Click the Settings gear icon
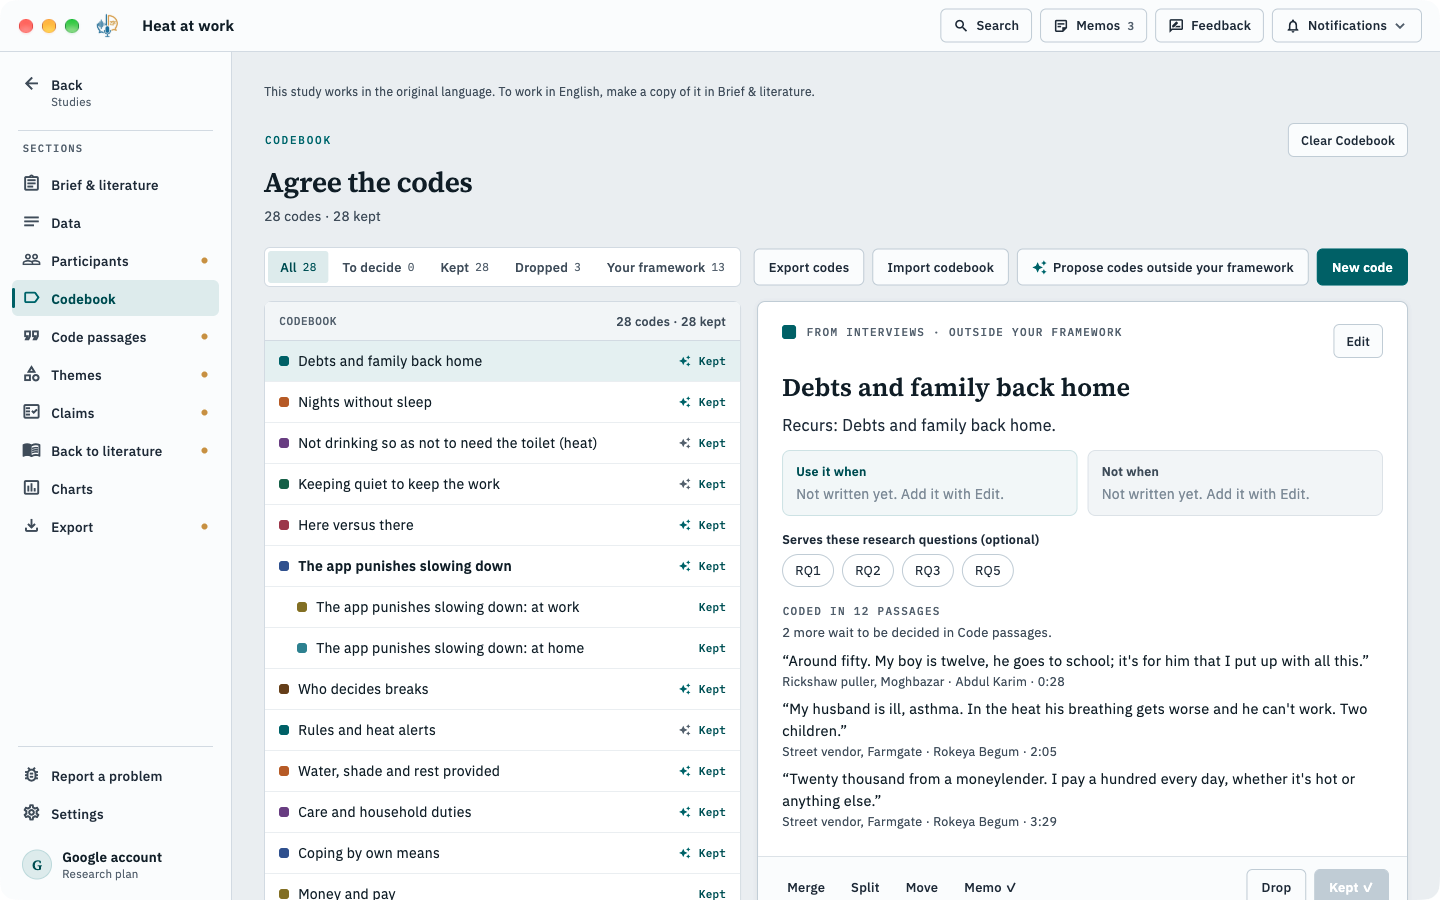The image size is (1440, 900). click(32, 813)
